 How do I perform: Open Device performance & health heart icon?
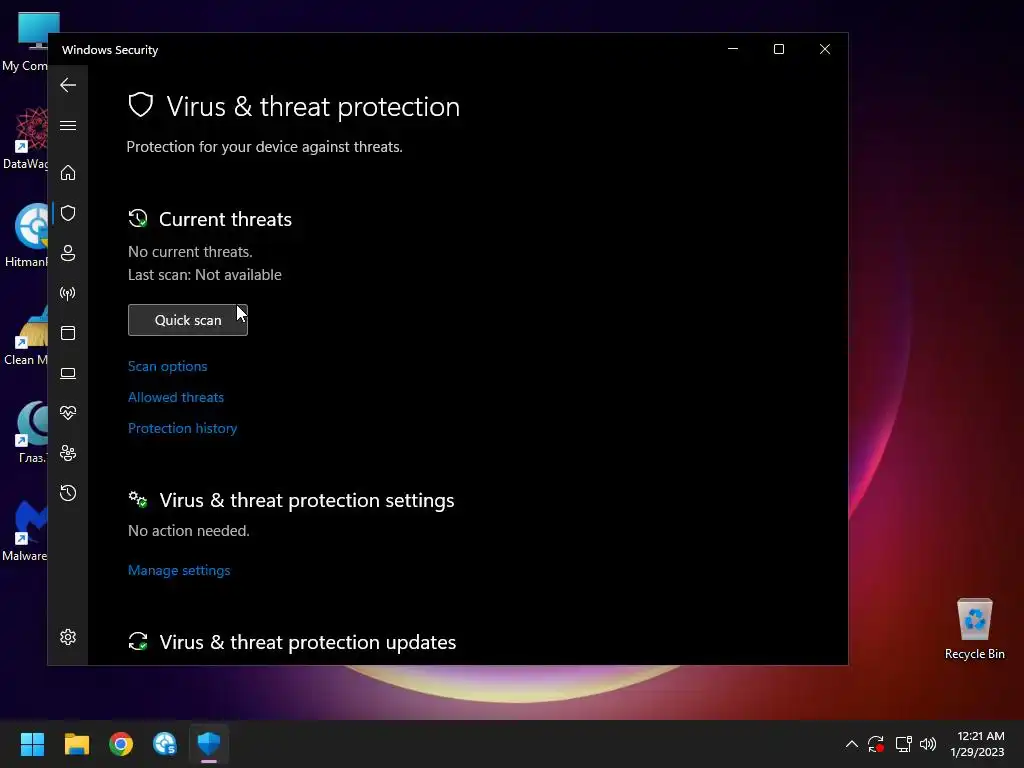pyautogui.click(x=68, y=413)
